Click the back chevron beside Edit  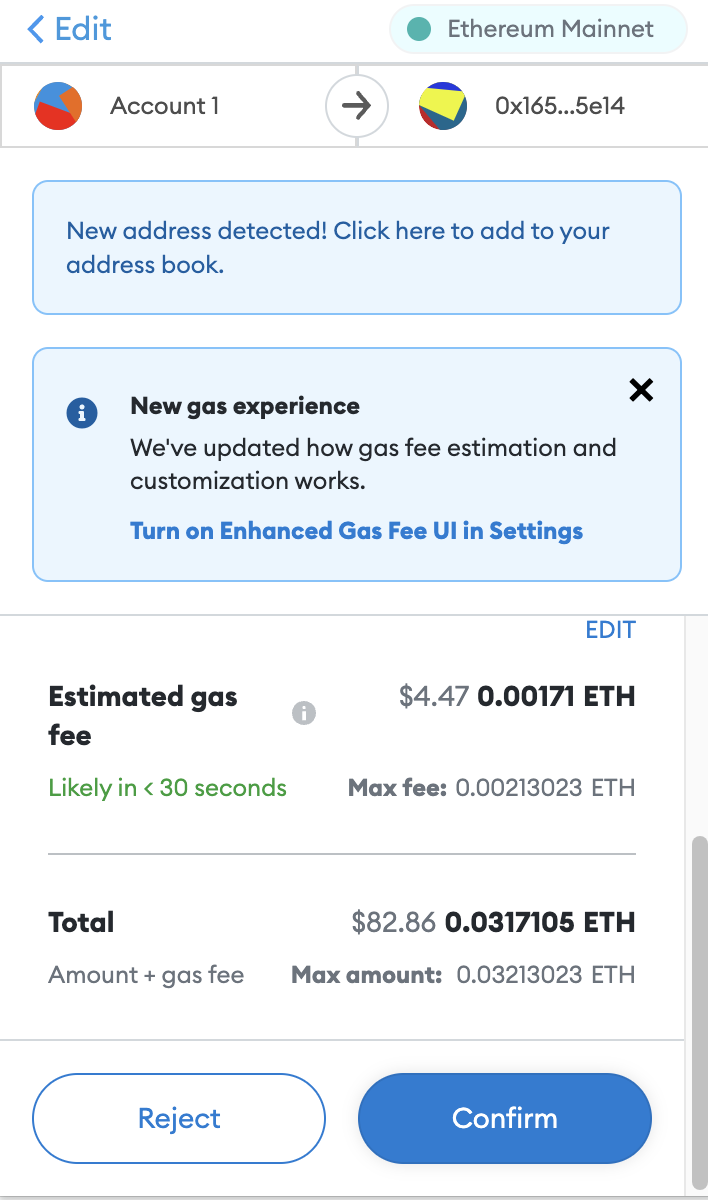tap(36, 29)
